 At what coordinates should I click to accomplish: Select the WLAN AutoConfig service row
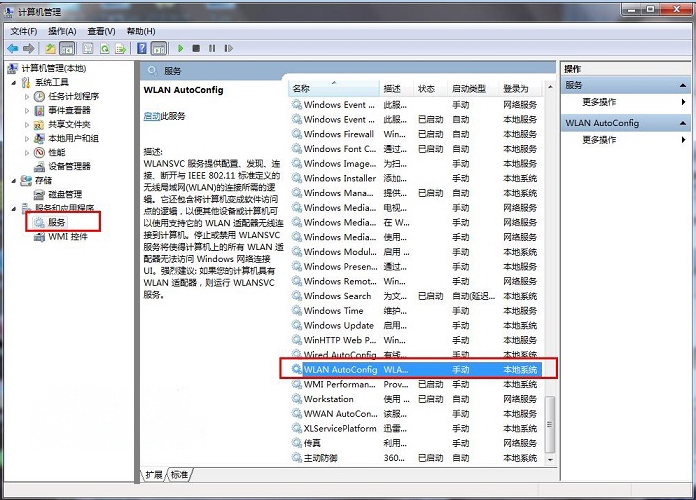point(416,369)
